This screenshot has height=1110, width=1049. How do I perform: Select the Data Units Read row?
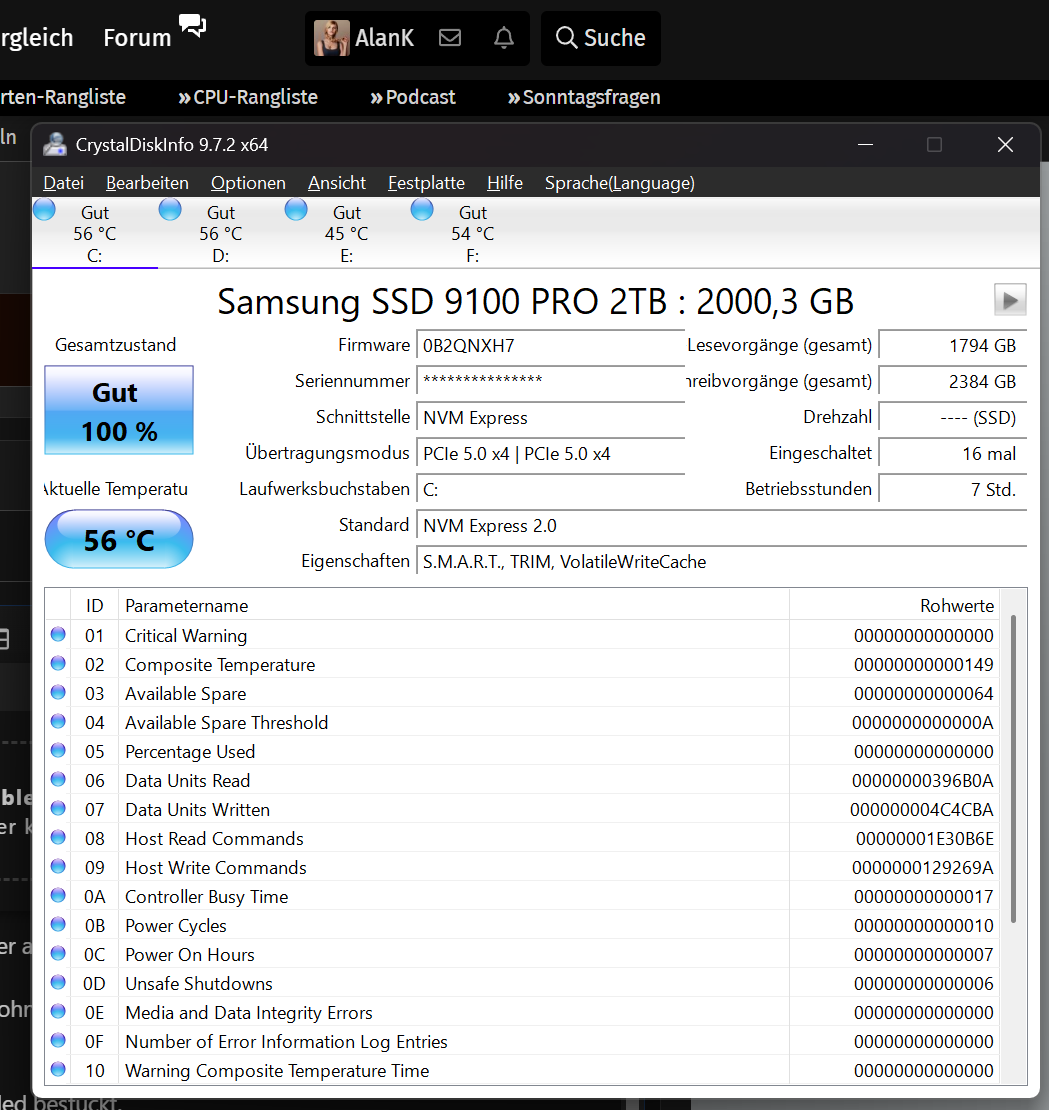(522, 781)
